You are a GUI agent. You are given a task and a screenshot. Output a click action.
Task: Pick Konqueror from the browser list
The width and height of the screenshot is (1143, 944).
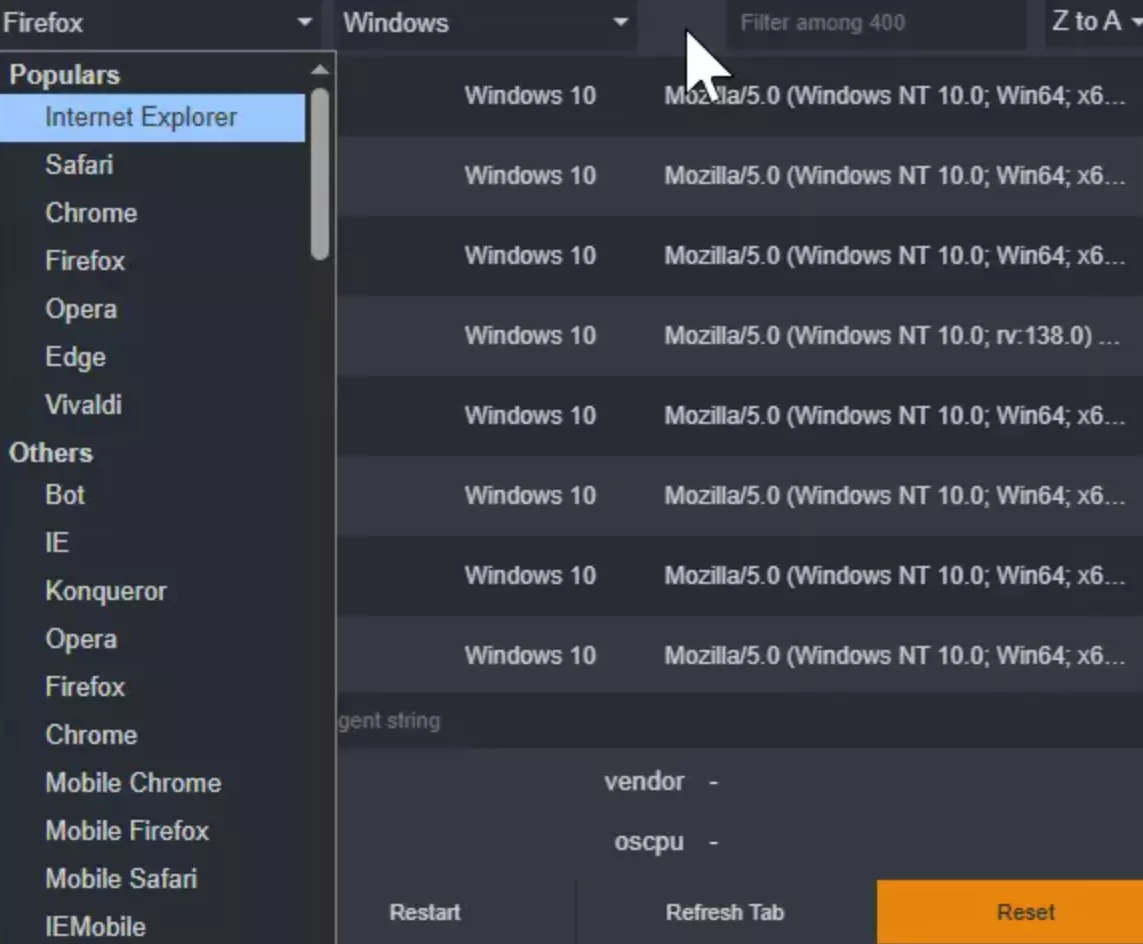(x=152, y=591)
